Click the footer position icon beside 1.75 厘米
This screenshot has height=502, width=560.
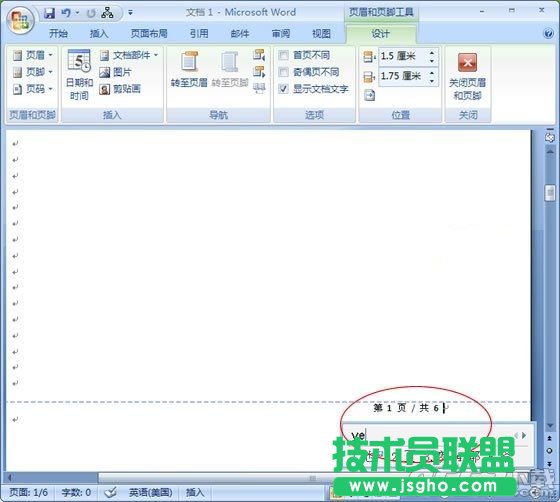point(369,77)
